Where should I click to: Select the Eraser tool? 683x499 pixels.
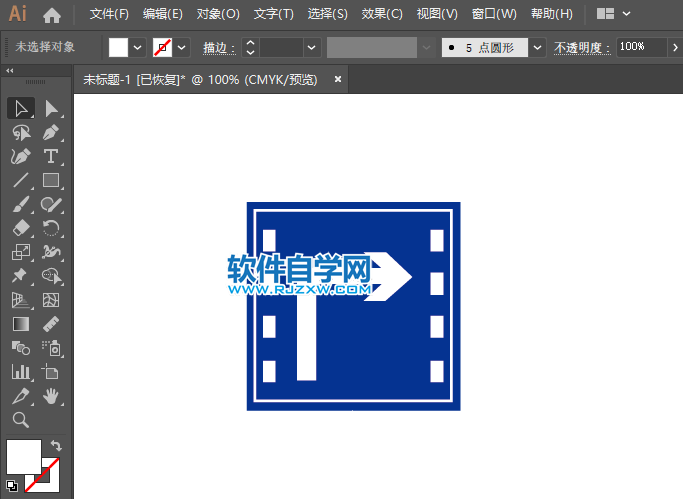click(x=20, y=228)
